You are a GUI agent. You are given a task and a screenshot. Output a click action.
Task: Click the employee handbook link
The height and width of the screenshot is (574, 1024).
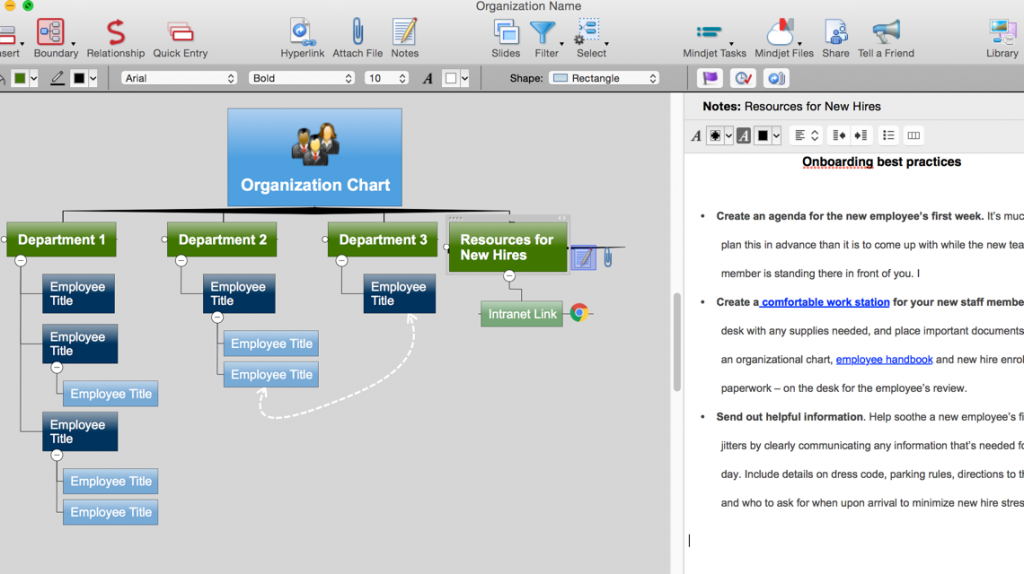coord(884,359)
